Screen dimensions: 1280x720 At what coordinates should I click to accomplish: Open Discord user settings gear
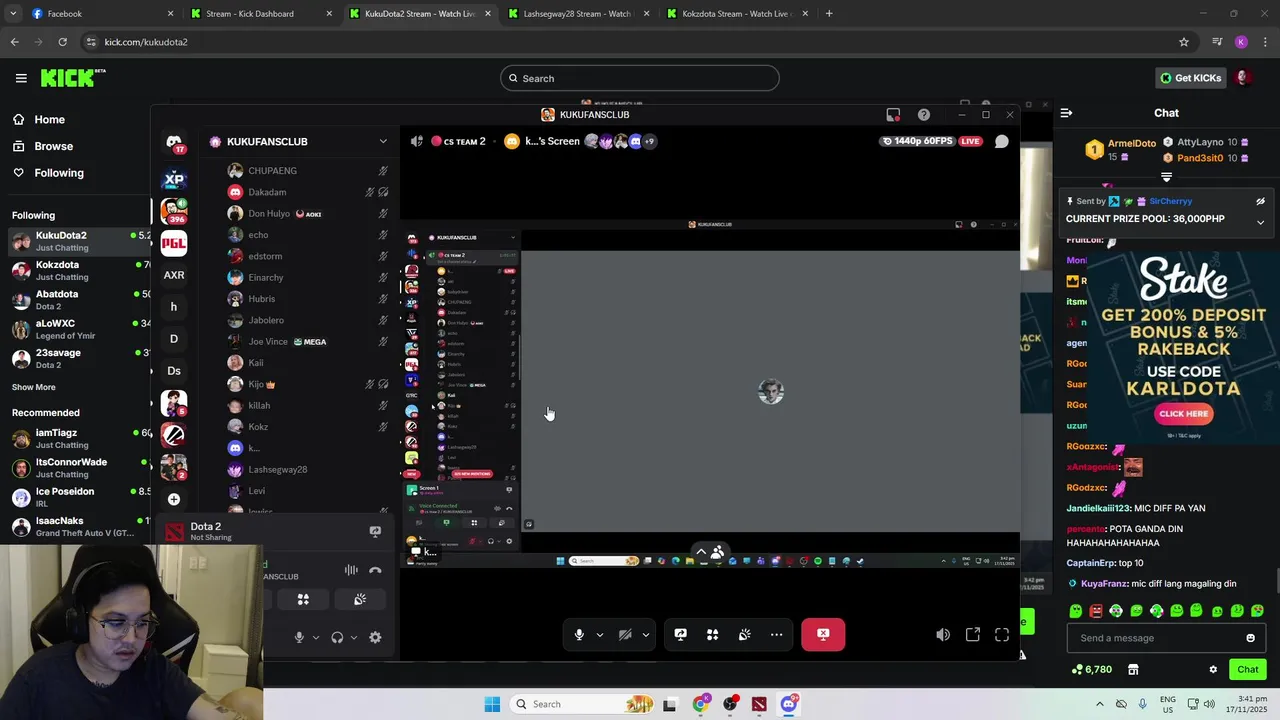[375, 637]
